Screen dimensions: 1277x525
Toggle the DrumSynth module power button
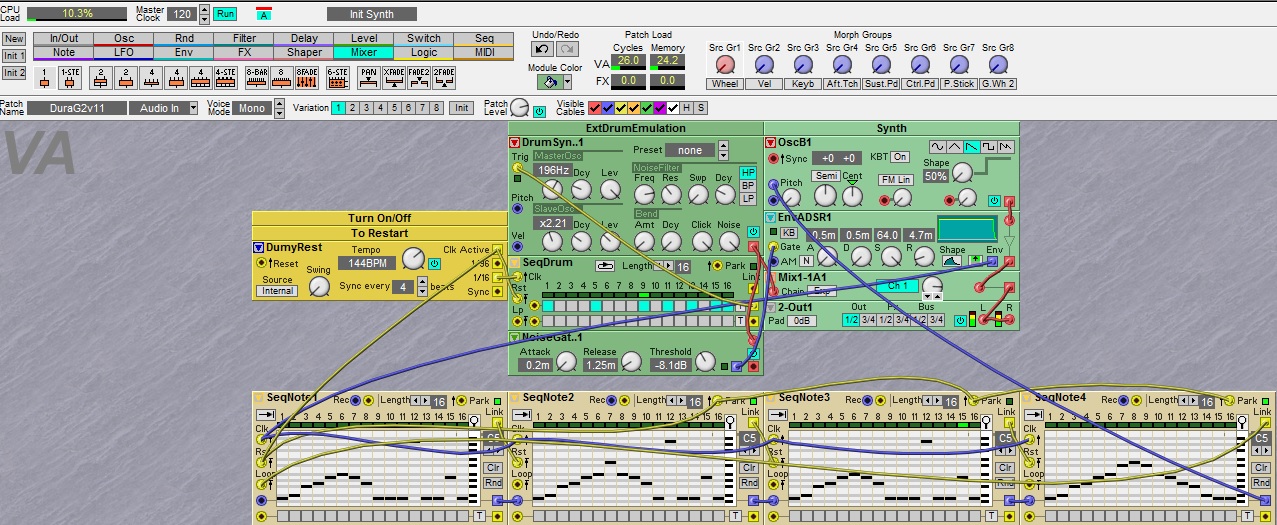click(753, 231)
